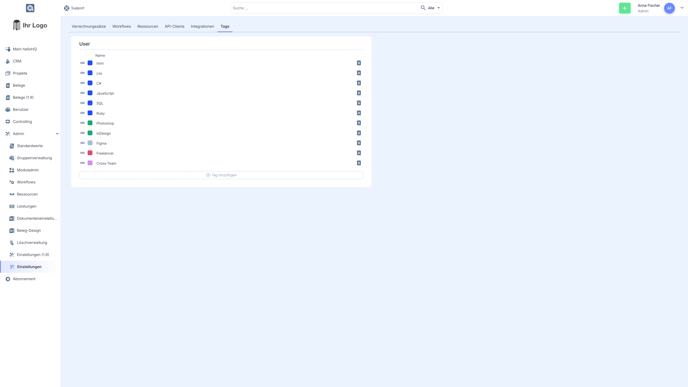Image resolution: width=688 pixels, height=387 pixels.
Task: Click the search magnifier icon
Action: pyautogui.click(x=423, y=8)
